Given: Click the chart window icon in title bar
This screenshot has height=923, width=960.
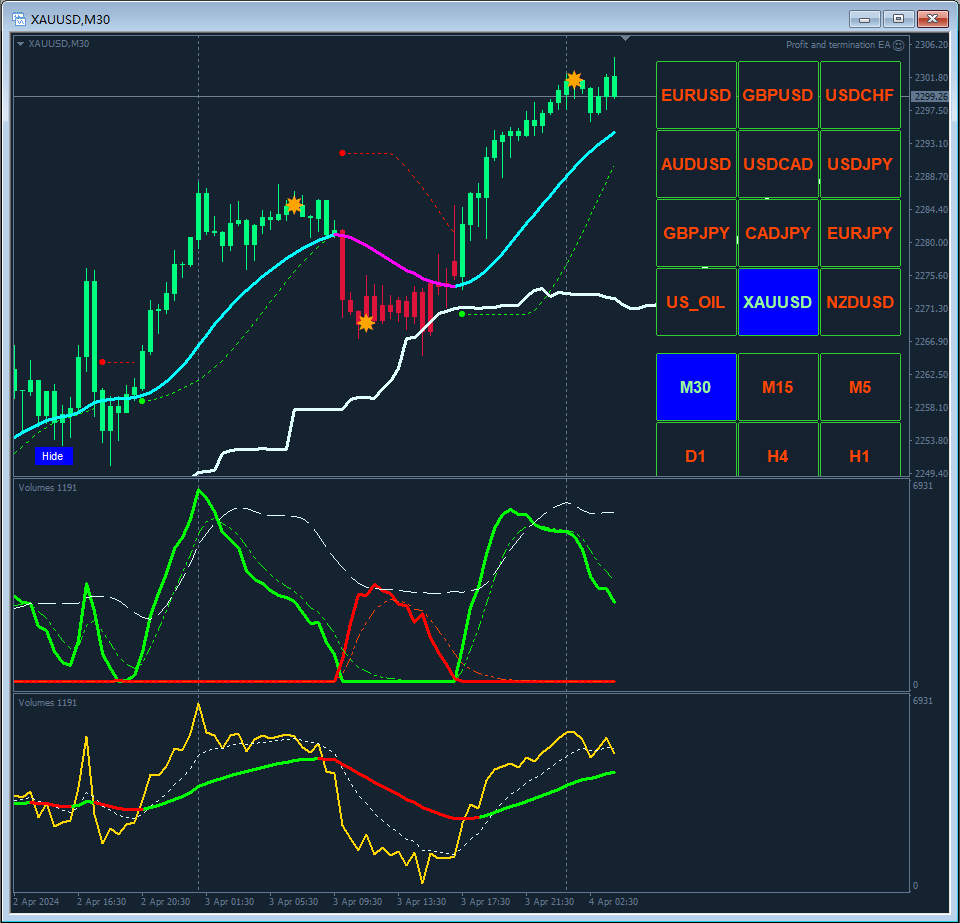Looking at the screenshot, I should click(x=19, y=19).
